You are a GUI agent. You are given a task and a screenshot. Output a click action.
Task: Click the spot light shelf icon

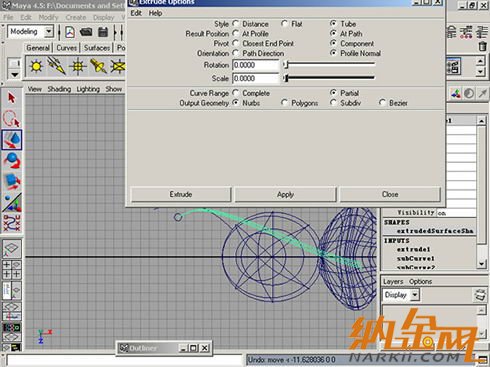[x=98, y=66]
